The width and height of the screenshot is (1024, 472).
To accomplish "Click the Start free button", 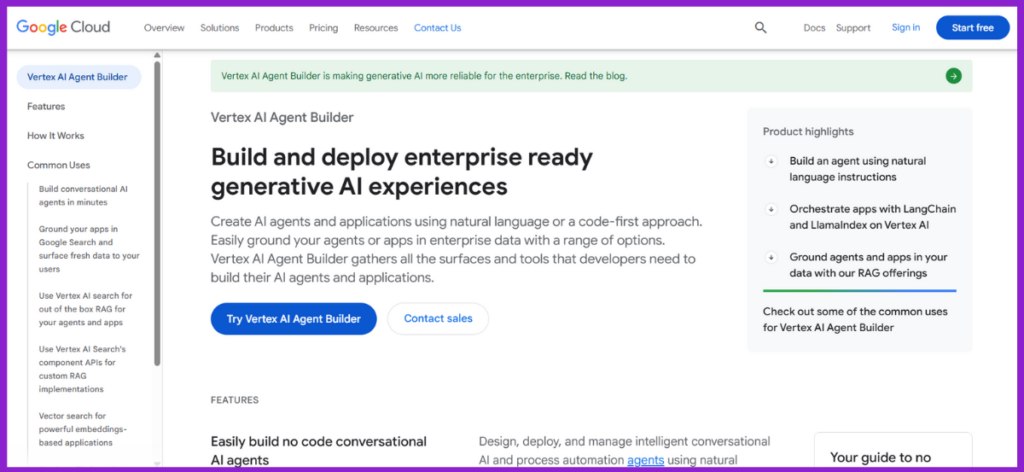I will click(x=972, y=27).
